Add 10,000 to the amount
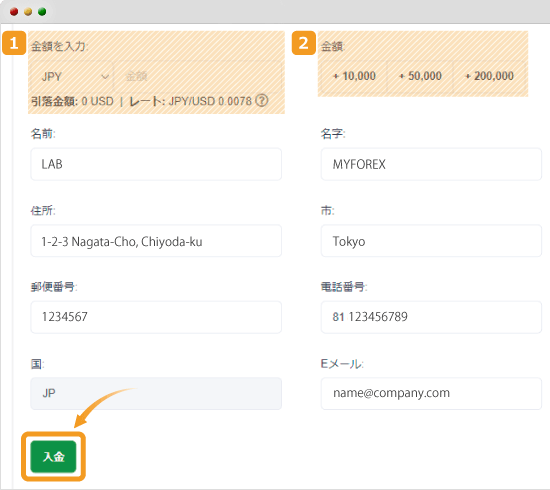This screenshot has width=550, height=490. coord(354,76)
